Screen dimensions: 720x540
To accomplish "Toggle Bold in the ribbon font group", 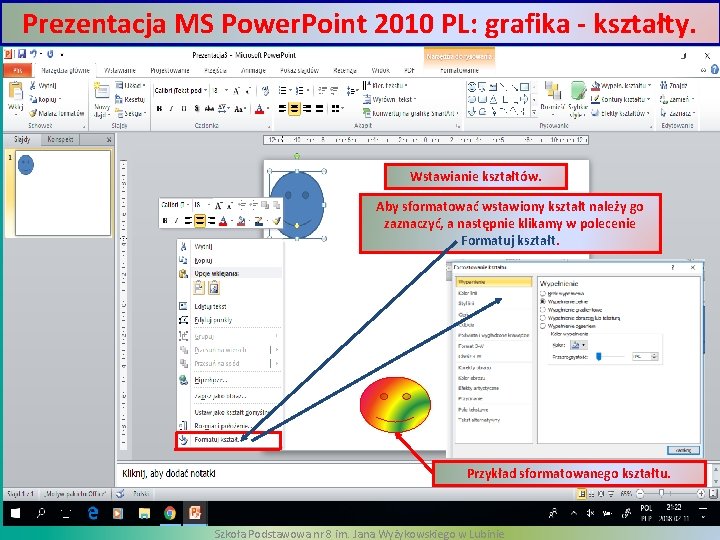I will (x=159, y=109).
